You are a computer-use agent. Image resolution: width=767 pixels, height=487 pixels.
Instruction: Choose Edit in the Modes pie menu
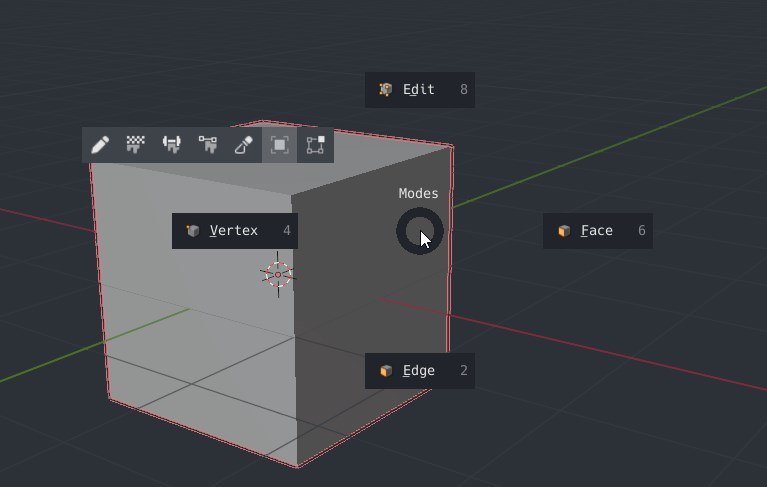pos(420,90)
